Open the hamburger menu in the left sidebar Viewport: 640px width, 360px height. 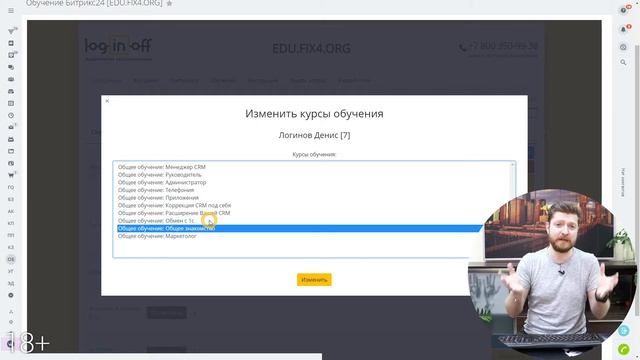pos(11,11)
